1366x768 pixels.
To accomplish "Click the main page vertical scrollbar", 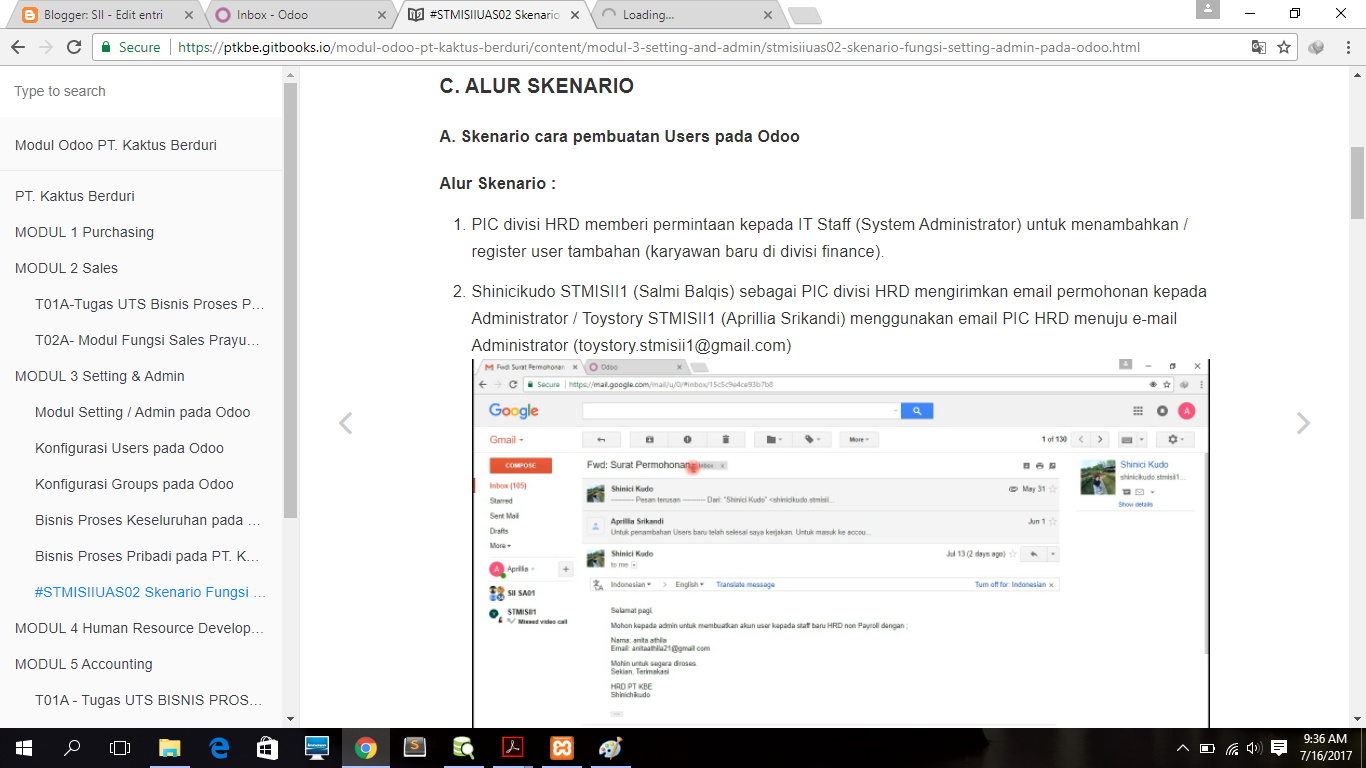I will (x=1357, y=183).
